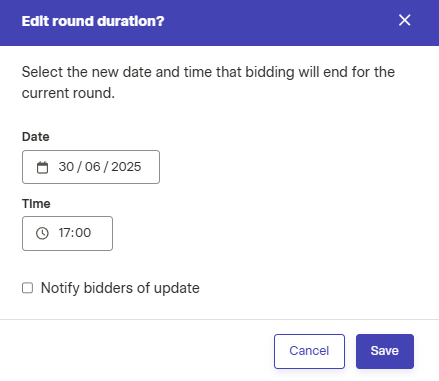This screenshot has width=439, height=381.
Task: Open the calendar picker icon
Action: point(42,167)
